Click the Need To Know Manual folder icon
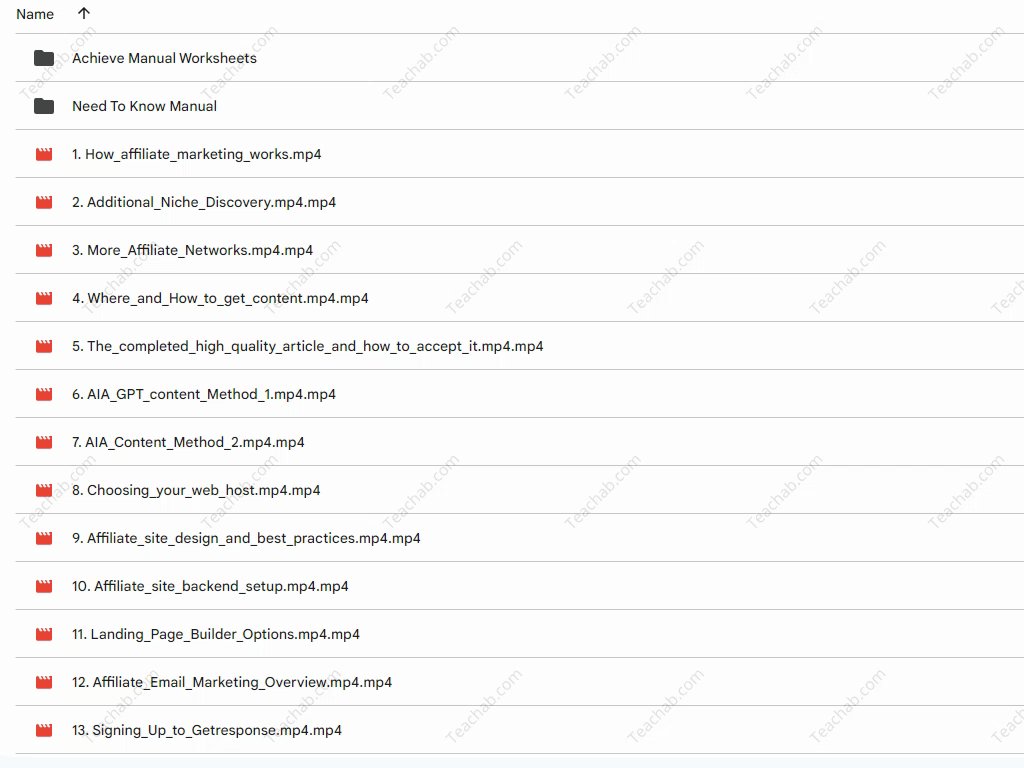Image resolution: width=1024 pixels, height=768 pixels. (44, 106)
